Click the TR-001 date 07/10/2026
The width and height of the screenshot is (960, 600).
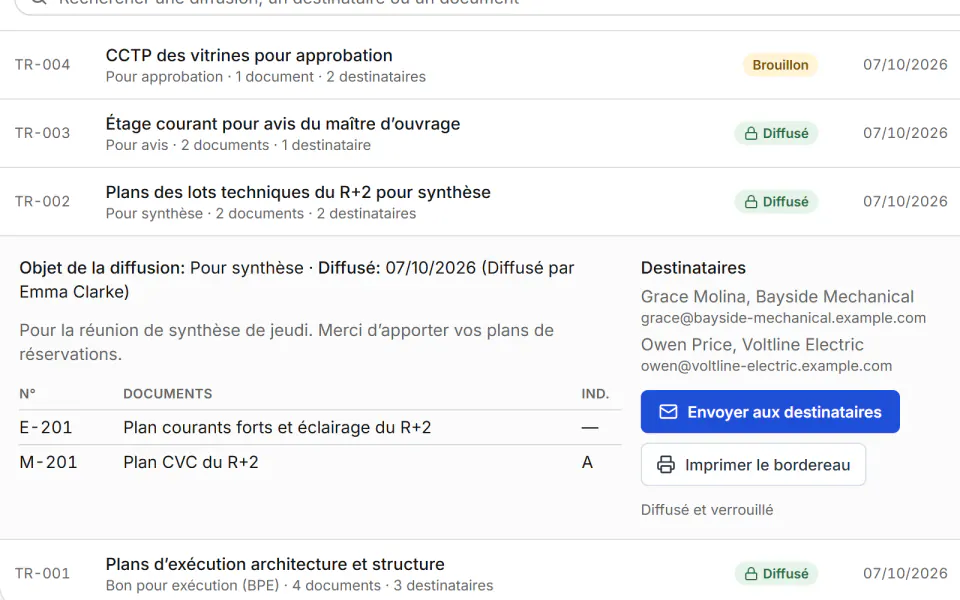(906, 574)
